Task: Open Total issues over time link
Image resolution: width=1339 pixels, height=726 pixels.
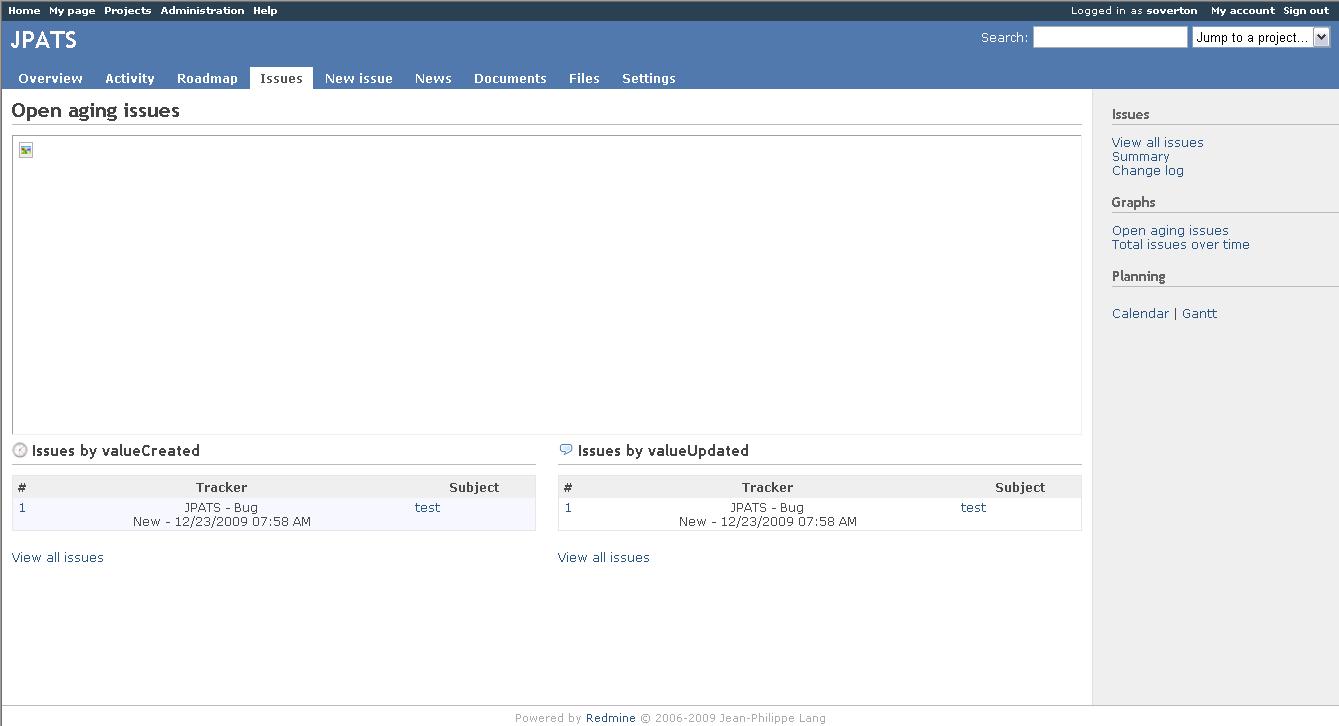Action: [1181, 244]
